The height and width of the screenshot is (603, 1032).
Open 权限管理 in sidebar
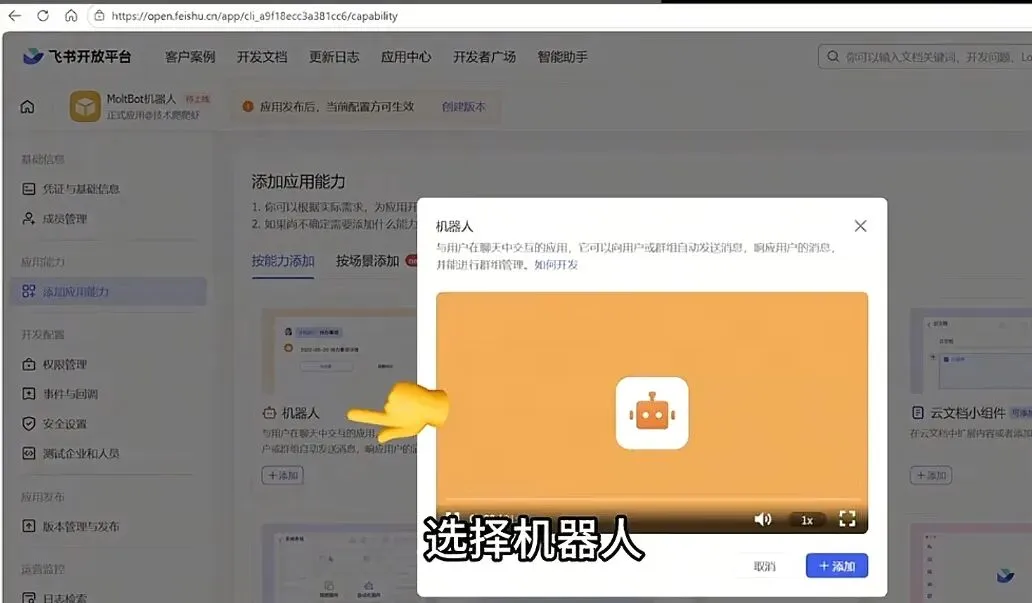tap(64, 364)
